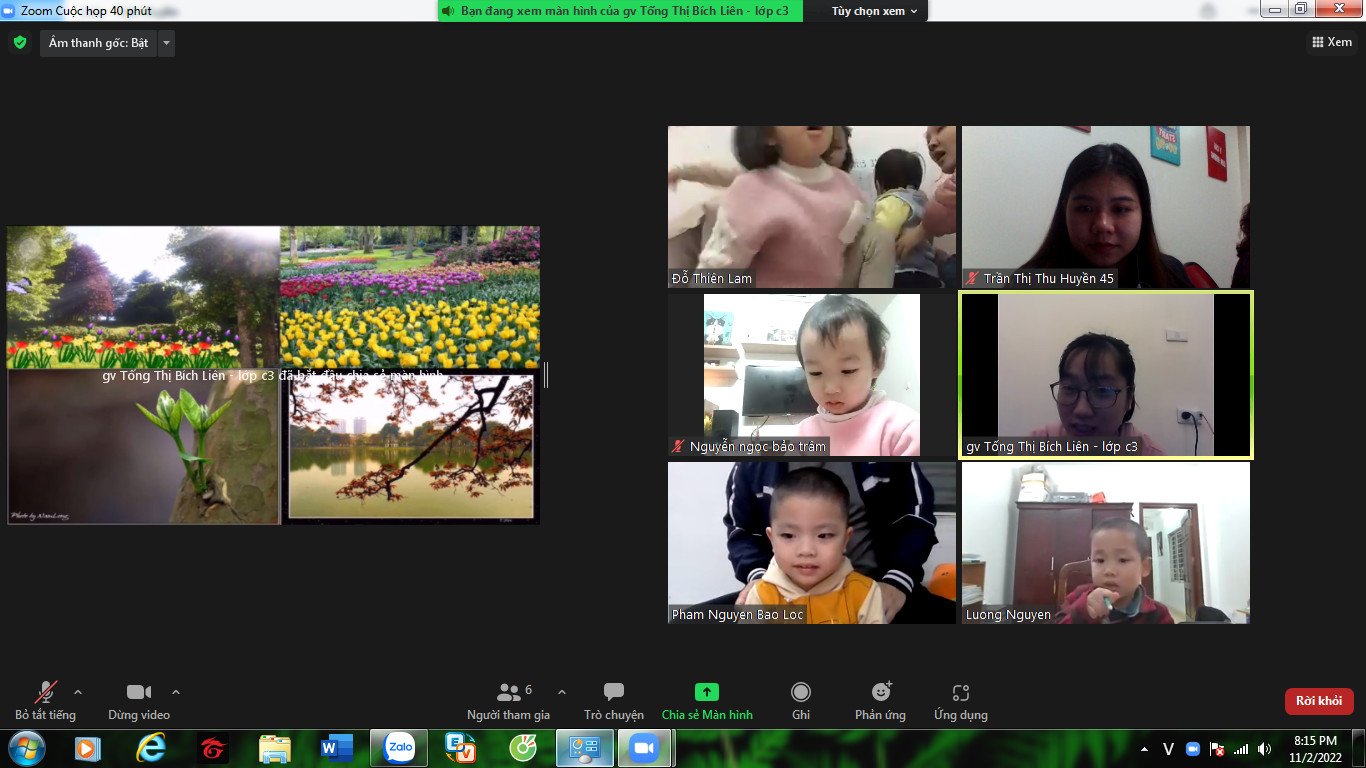Click the green encryption shield icon
The height and width of the screenshot is (768, 1366).
pos(19,43)
